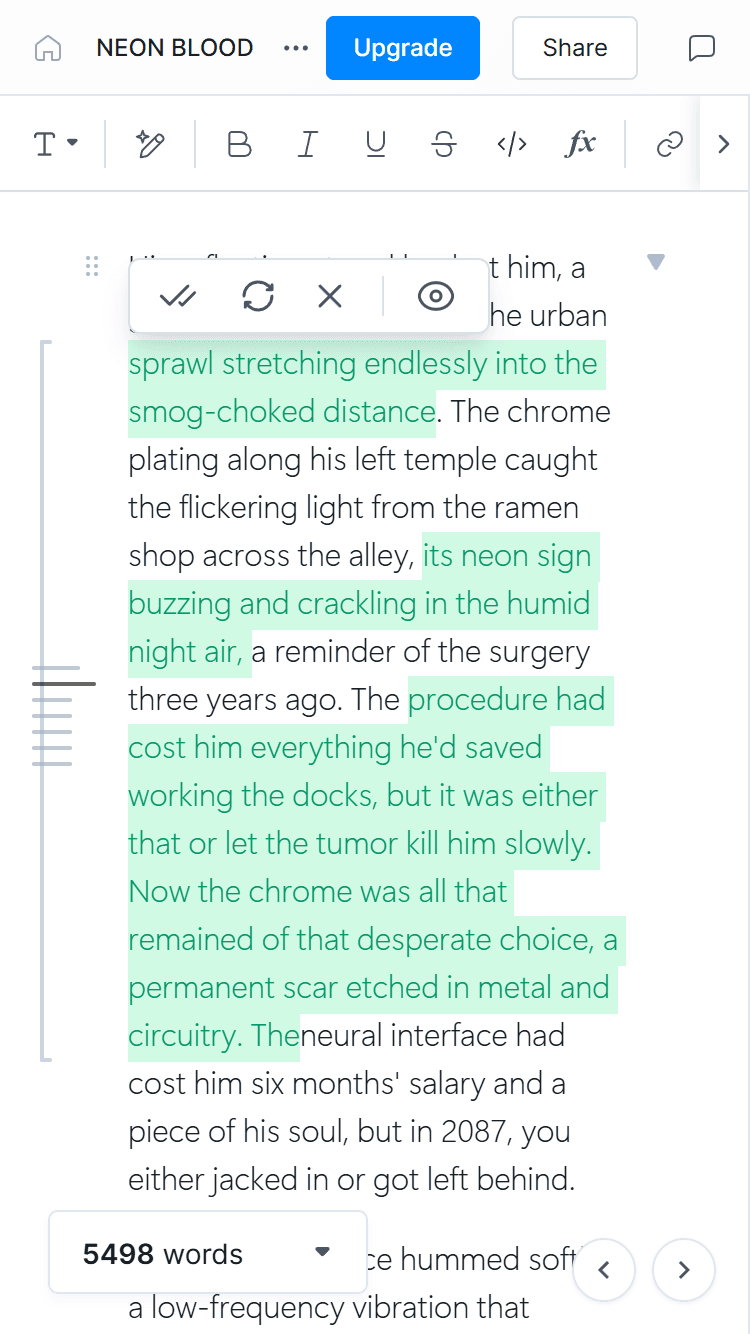The height and width of the screenshot is (1334, 750).
Task: Open the NEON BLOOD document options menu
Action: click(x=296, y=48)
